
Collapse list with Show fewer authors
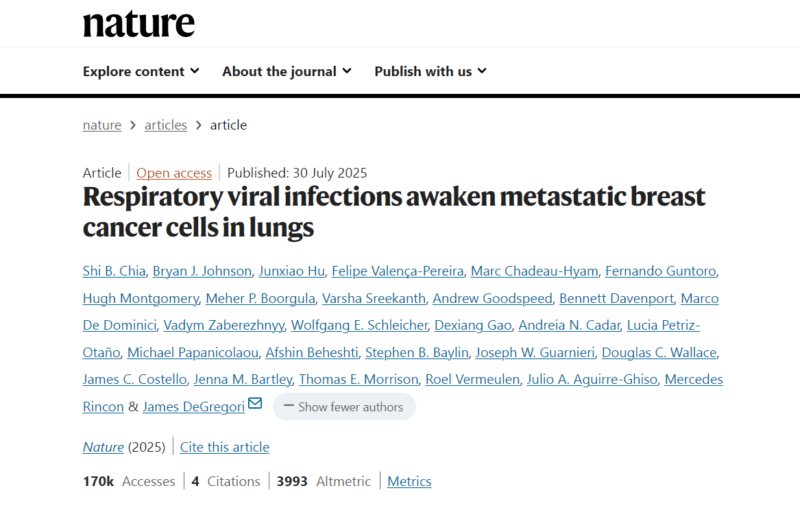(x=344, y=407)
